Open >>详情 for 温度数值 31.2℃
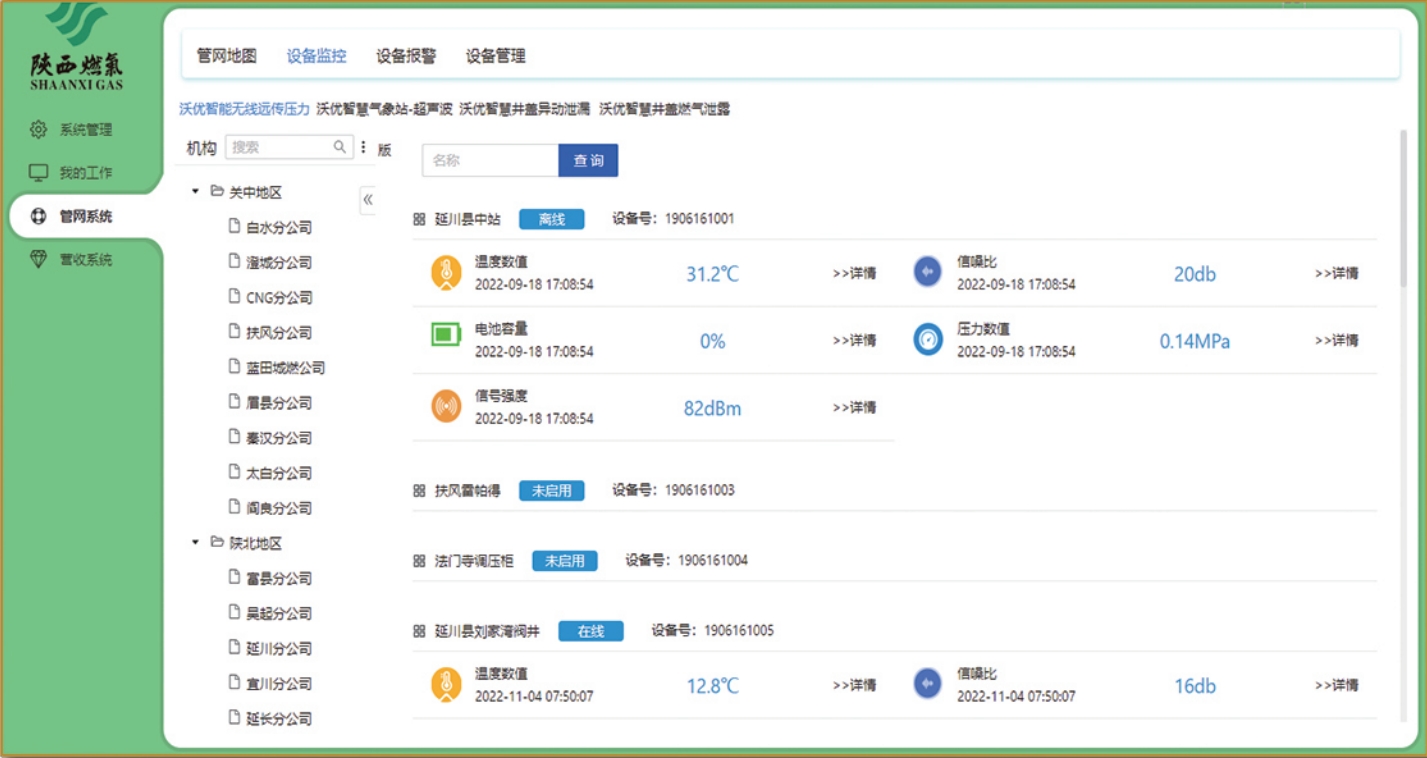This screenshot has width=1427, height=758. pyautogui.click(x=855, y=273)
